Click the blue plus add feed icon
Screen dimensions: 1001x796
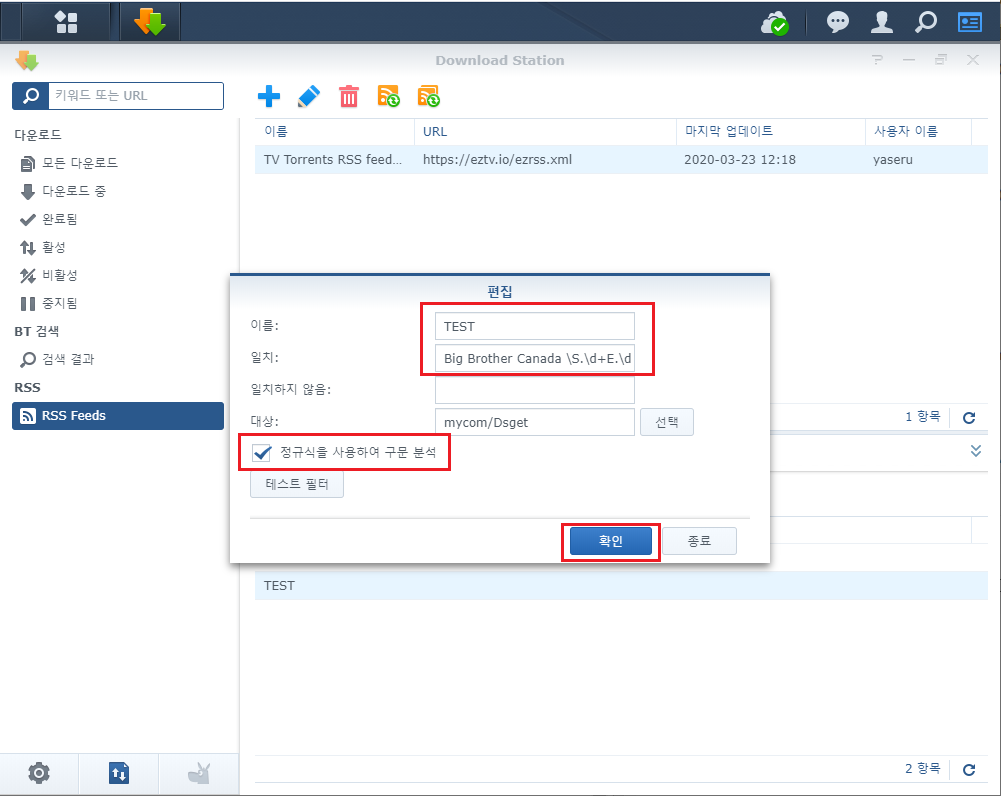coord(269,96)
